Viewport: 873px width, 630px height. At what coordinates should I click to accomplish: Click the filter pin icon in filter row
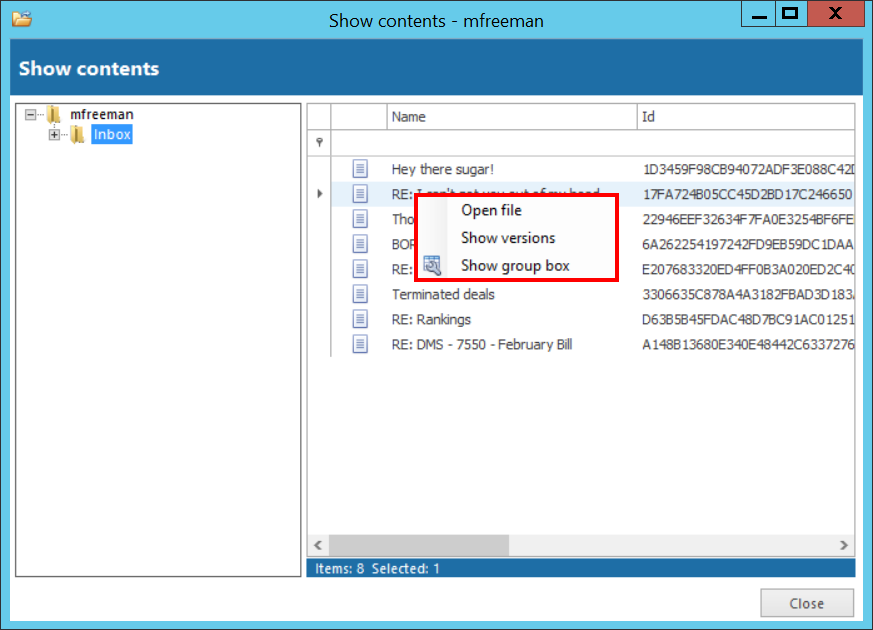coord(319,143)
